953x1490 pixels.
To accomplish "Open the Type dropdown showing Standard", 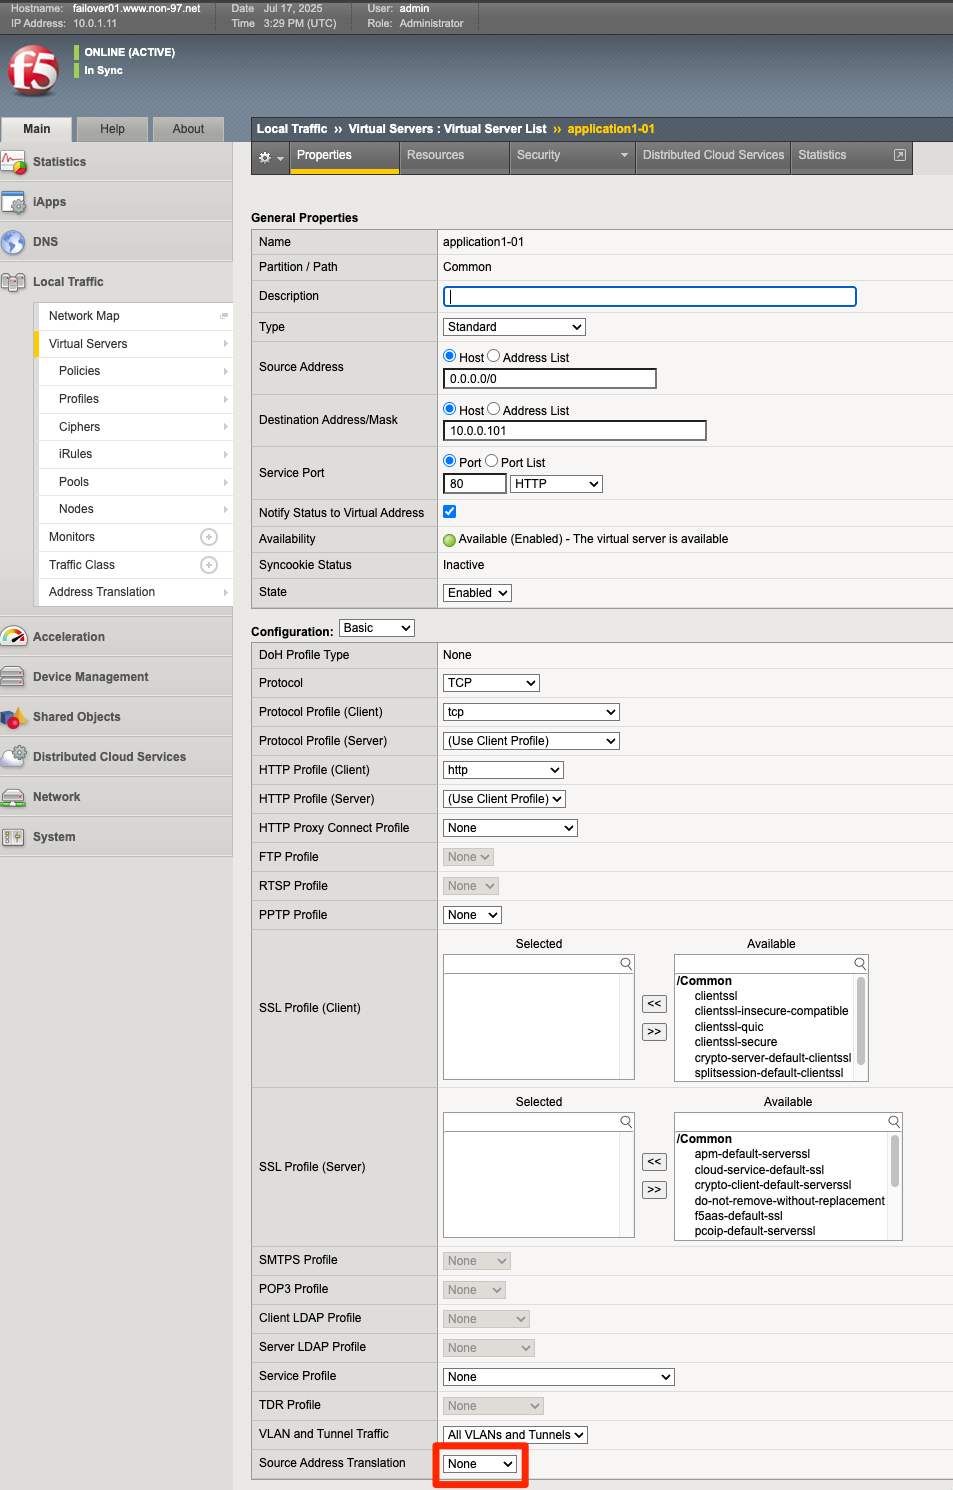I will (514, 327).
